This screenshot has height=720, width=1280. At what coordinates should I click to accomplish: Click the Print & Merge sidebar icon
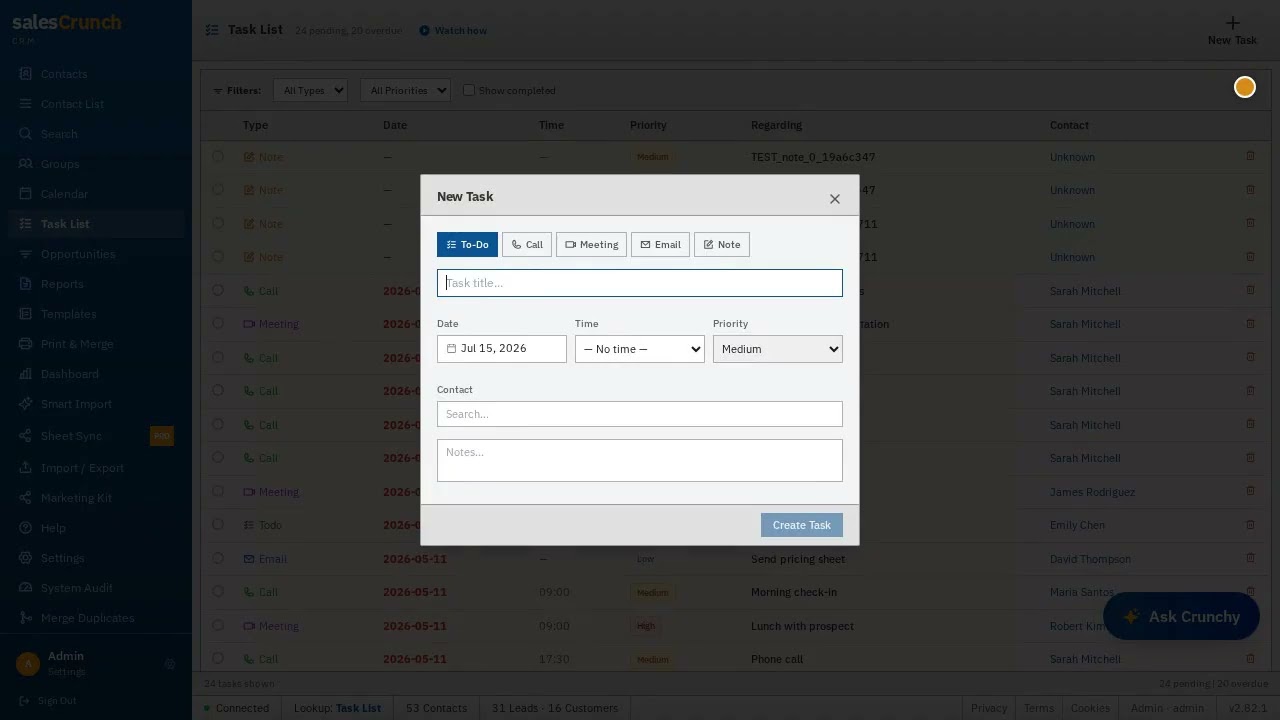(x=25, y=344)
